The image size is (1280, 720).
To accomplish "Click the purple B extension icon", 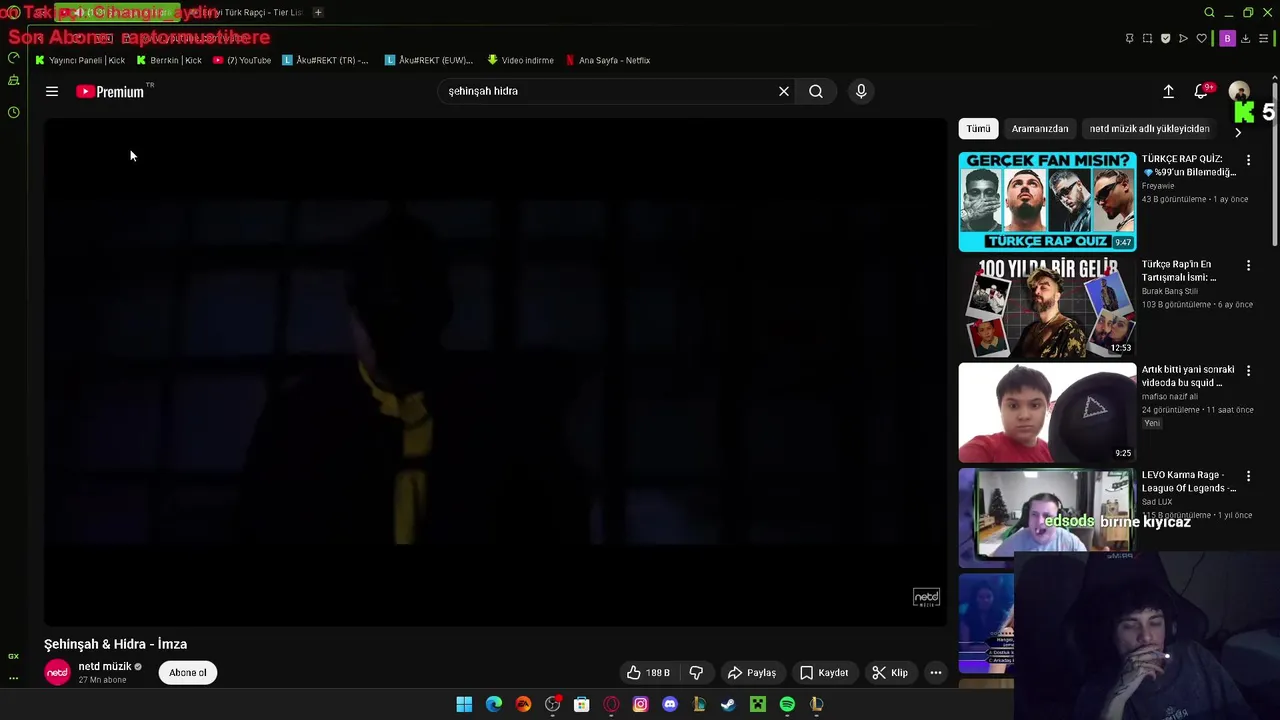I will point(1227,38).
